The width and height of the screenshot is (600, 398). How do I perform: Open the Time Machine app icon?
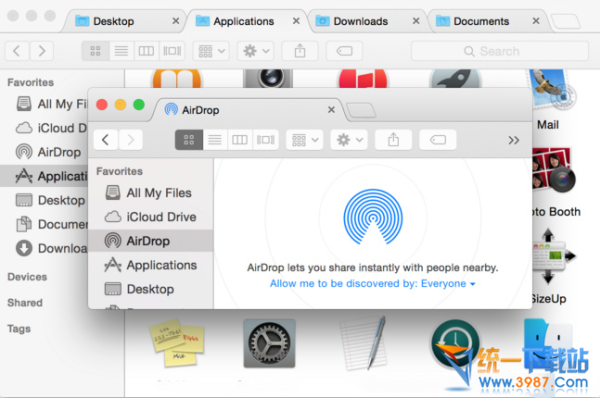455,343
